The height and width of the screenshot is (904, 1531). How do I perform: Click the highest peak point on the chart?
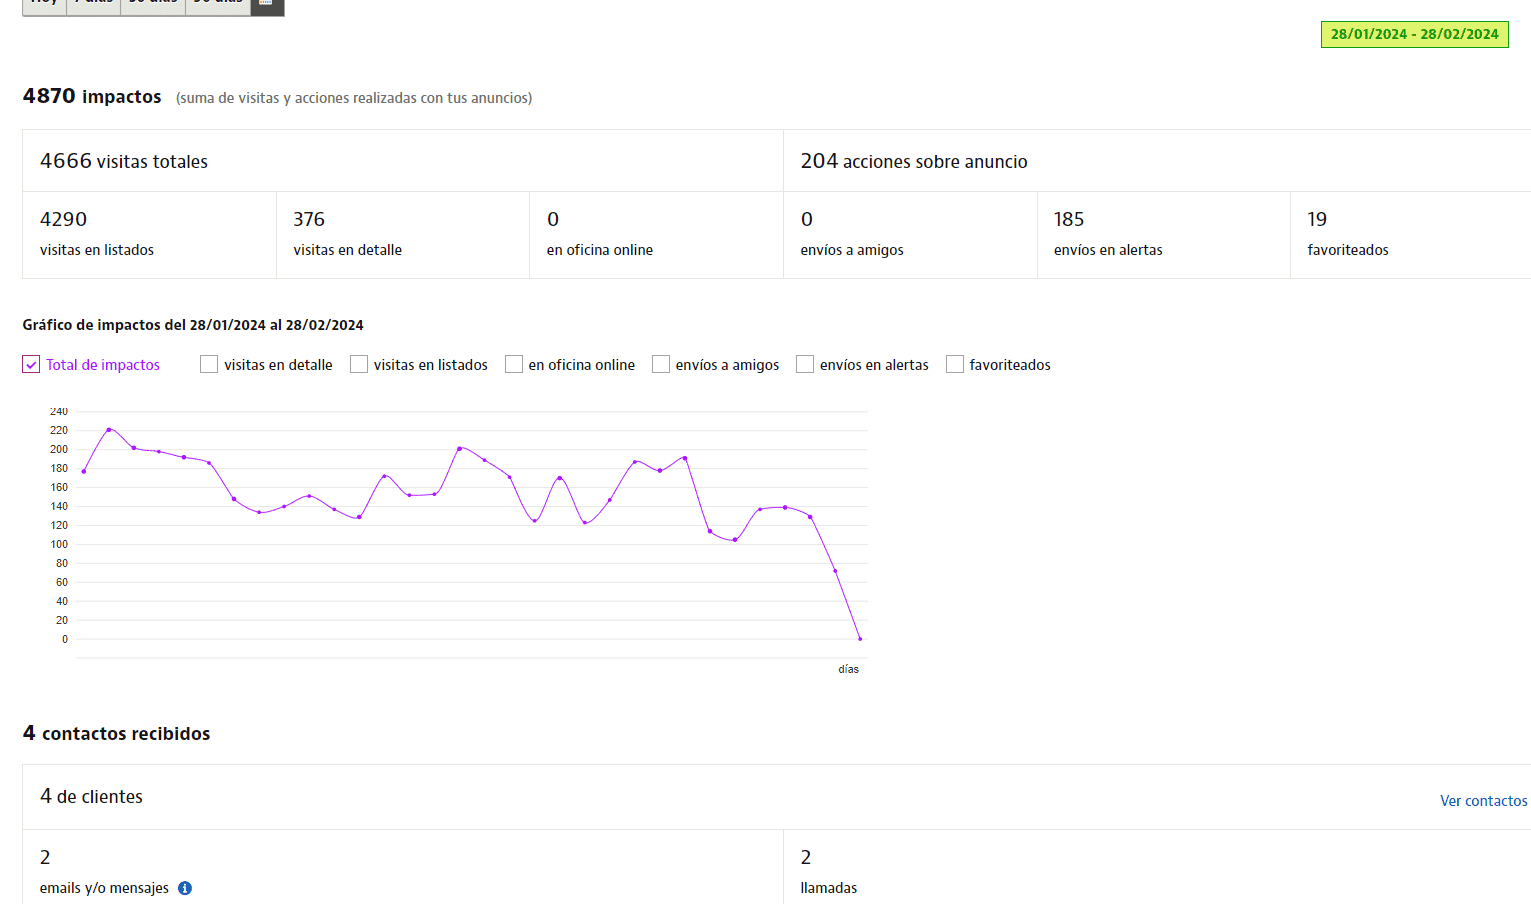109,429
